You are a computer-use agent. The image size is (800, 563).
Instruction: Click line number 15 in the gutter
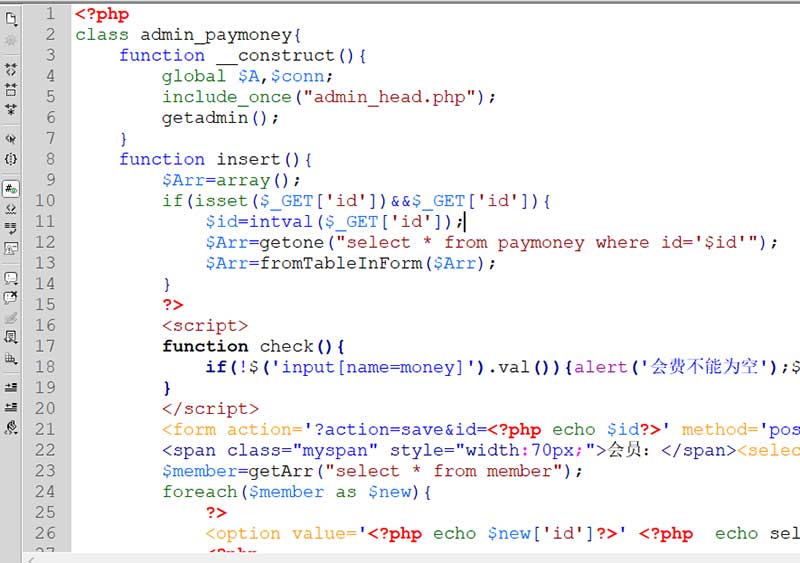point(45,304)
